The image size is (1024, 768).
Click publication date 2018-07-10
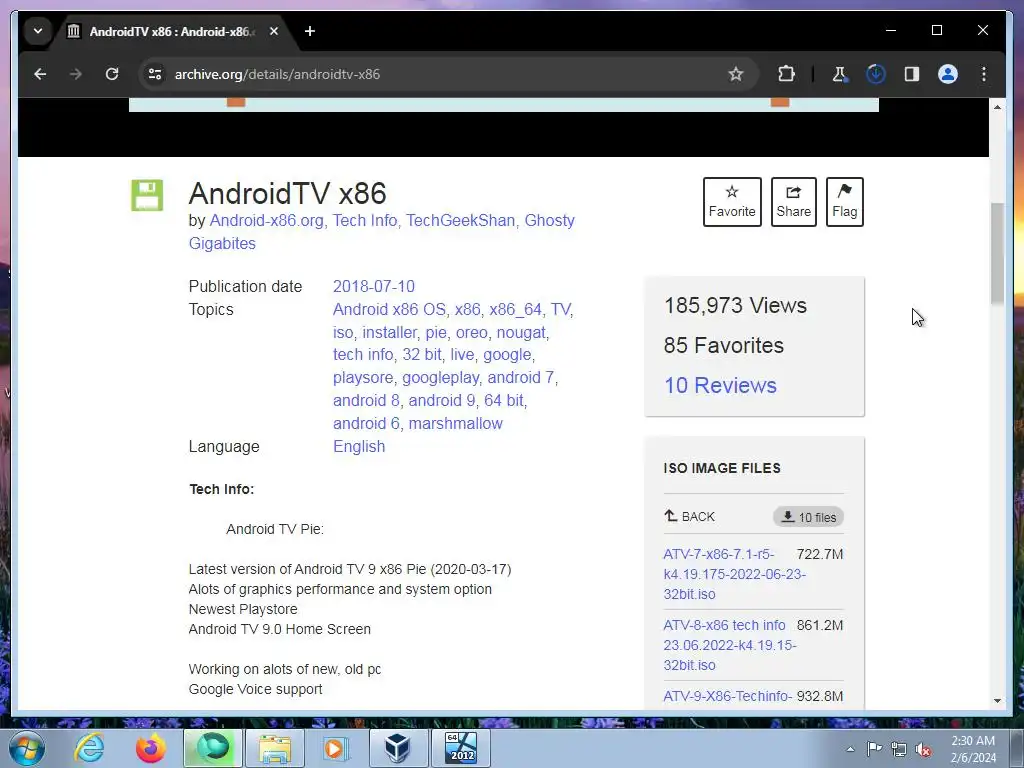tap(374, 287)
